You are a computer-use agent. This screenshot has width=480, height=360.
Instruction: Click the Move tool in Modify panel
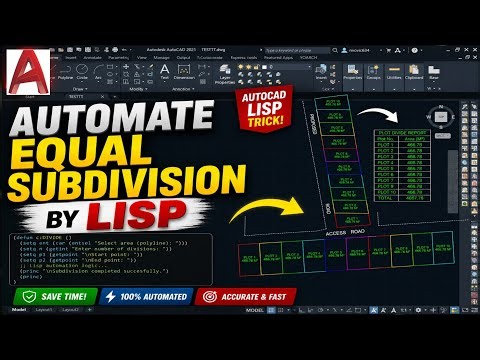126,67
